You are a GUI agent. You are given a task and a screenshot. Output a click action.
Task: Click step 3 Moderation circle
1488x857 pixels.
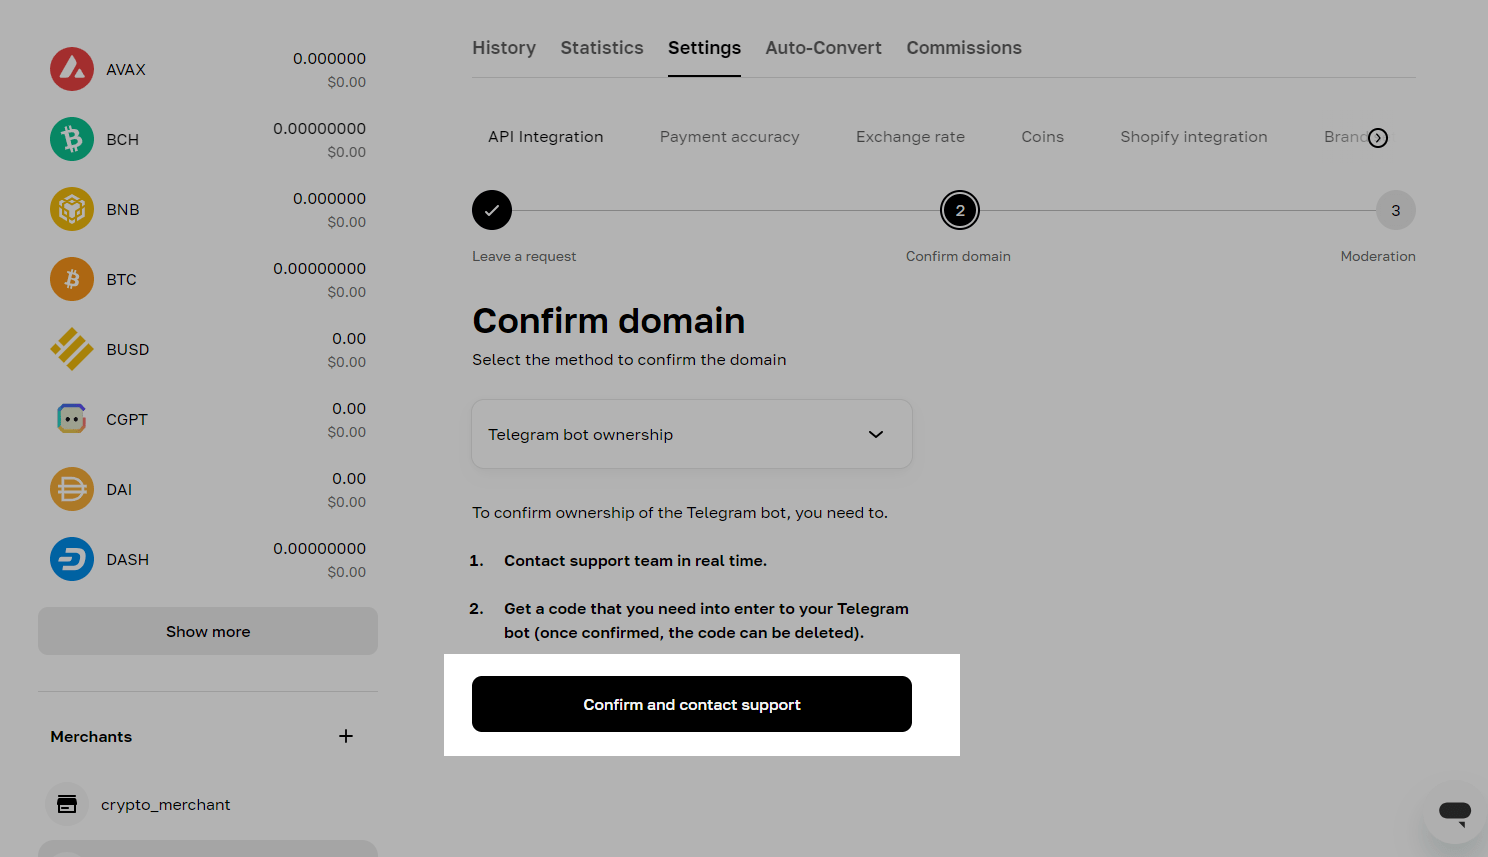tap(1395, 210)
